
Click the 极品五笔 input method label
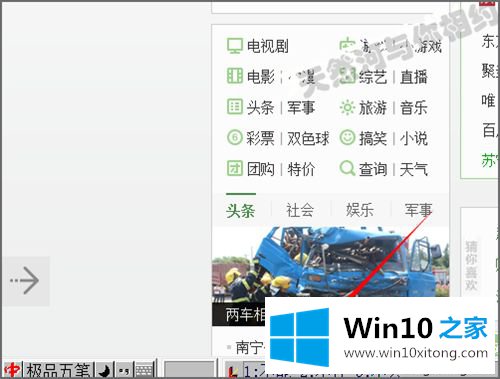tap(58, 370)
